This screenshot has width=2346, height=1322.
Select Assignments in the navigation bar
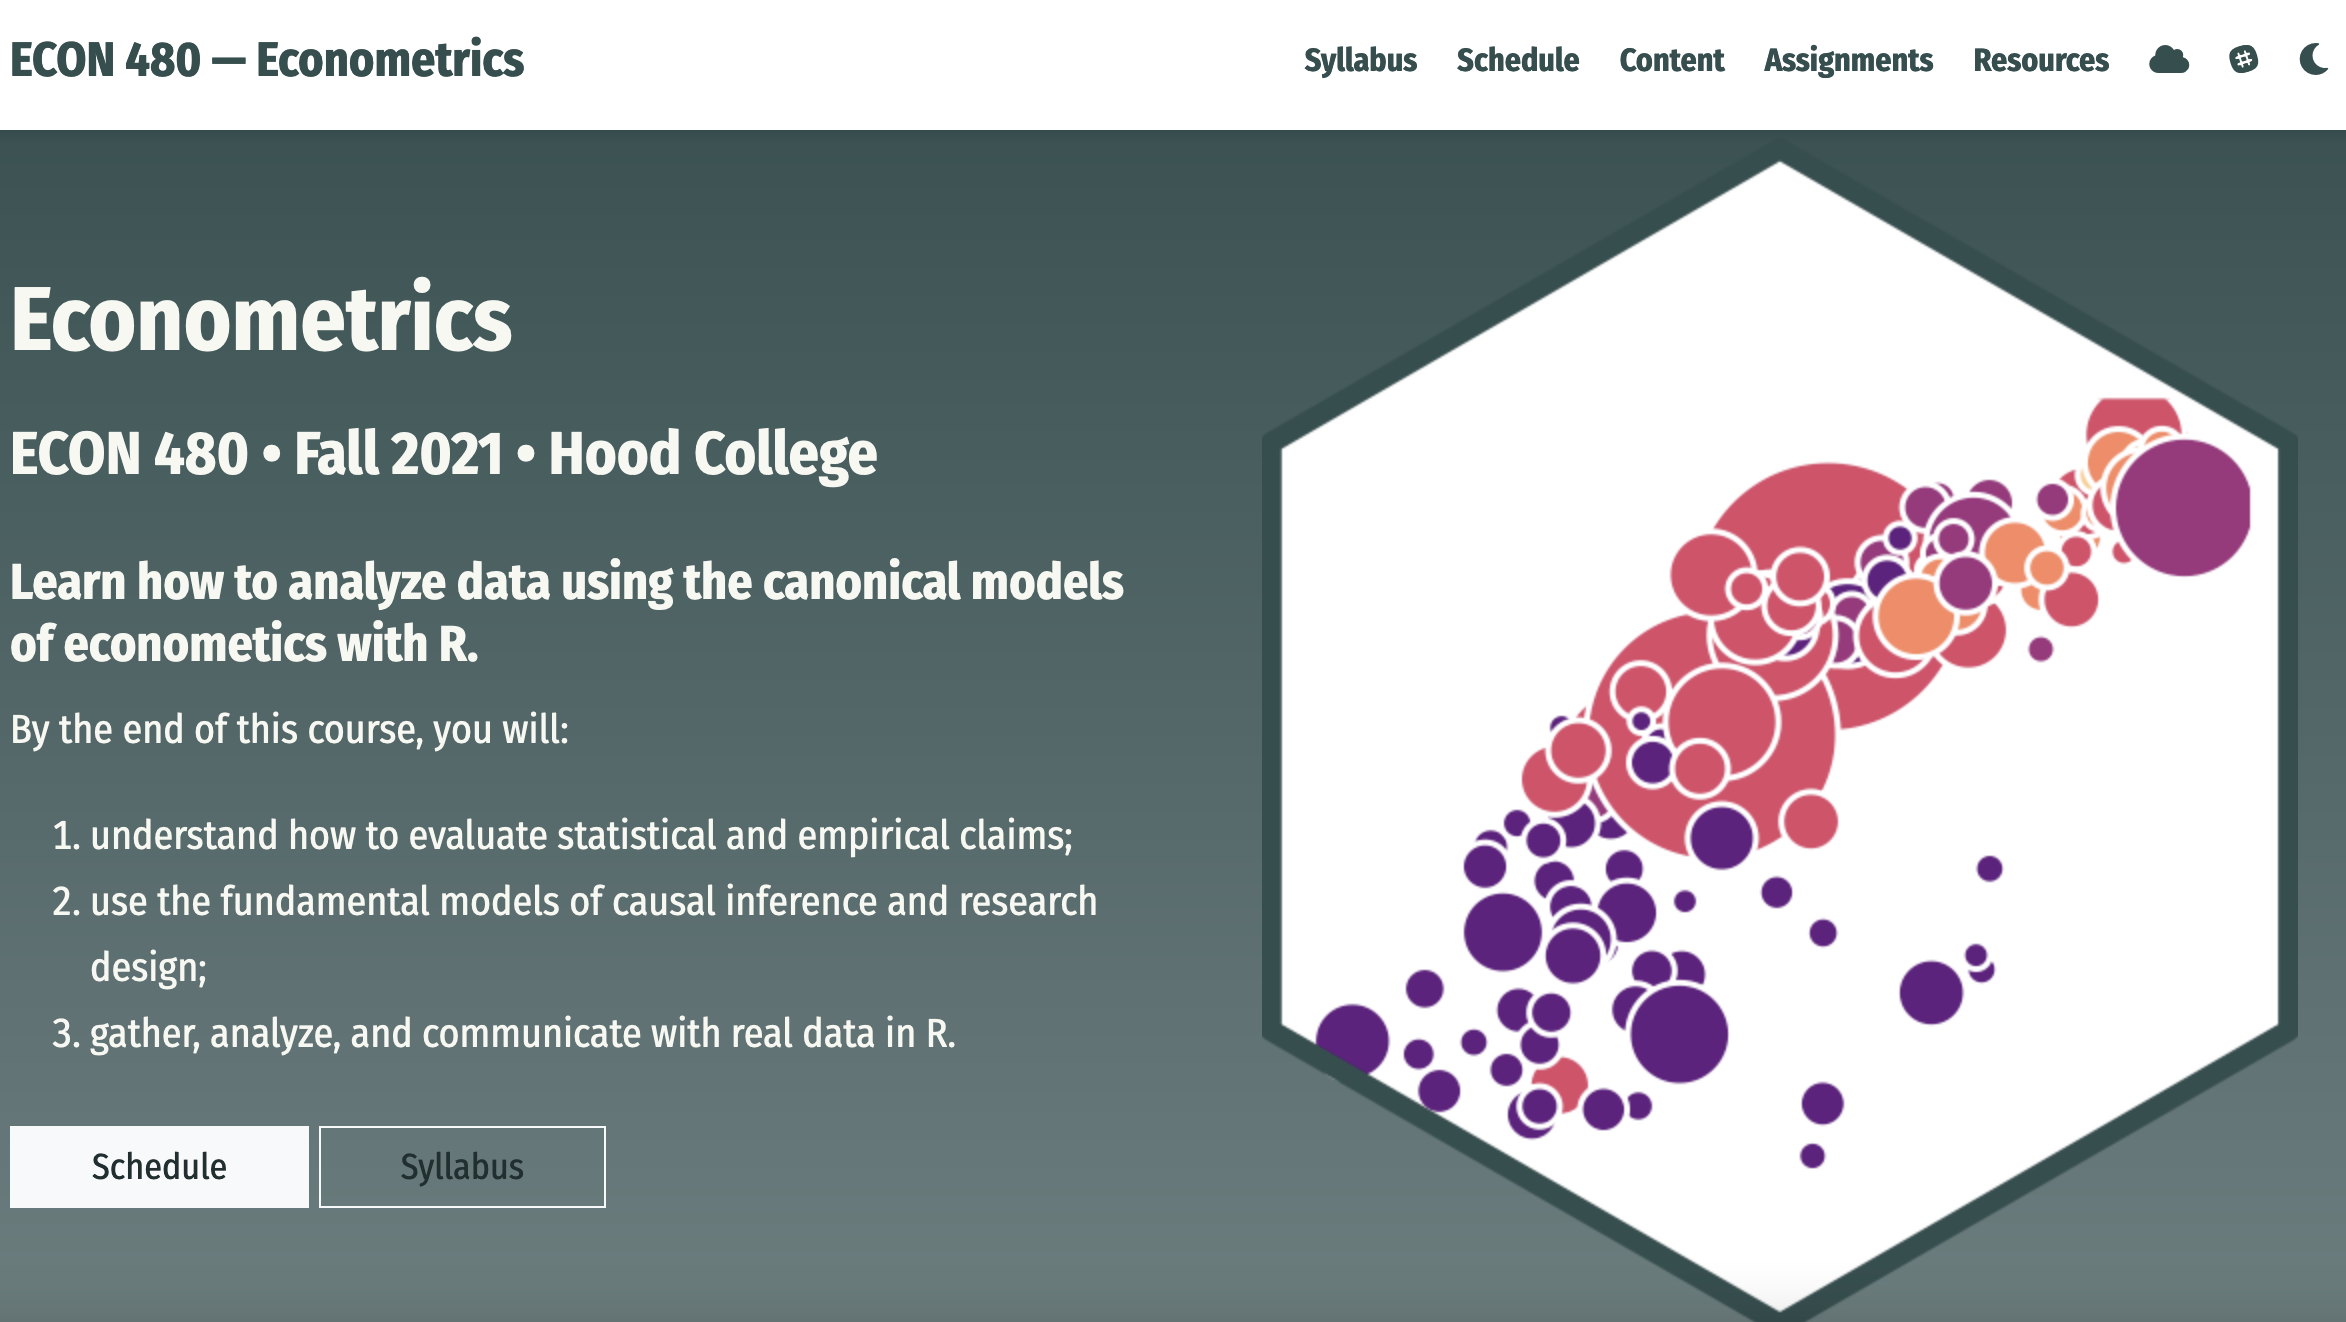(1848, 60)
